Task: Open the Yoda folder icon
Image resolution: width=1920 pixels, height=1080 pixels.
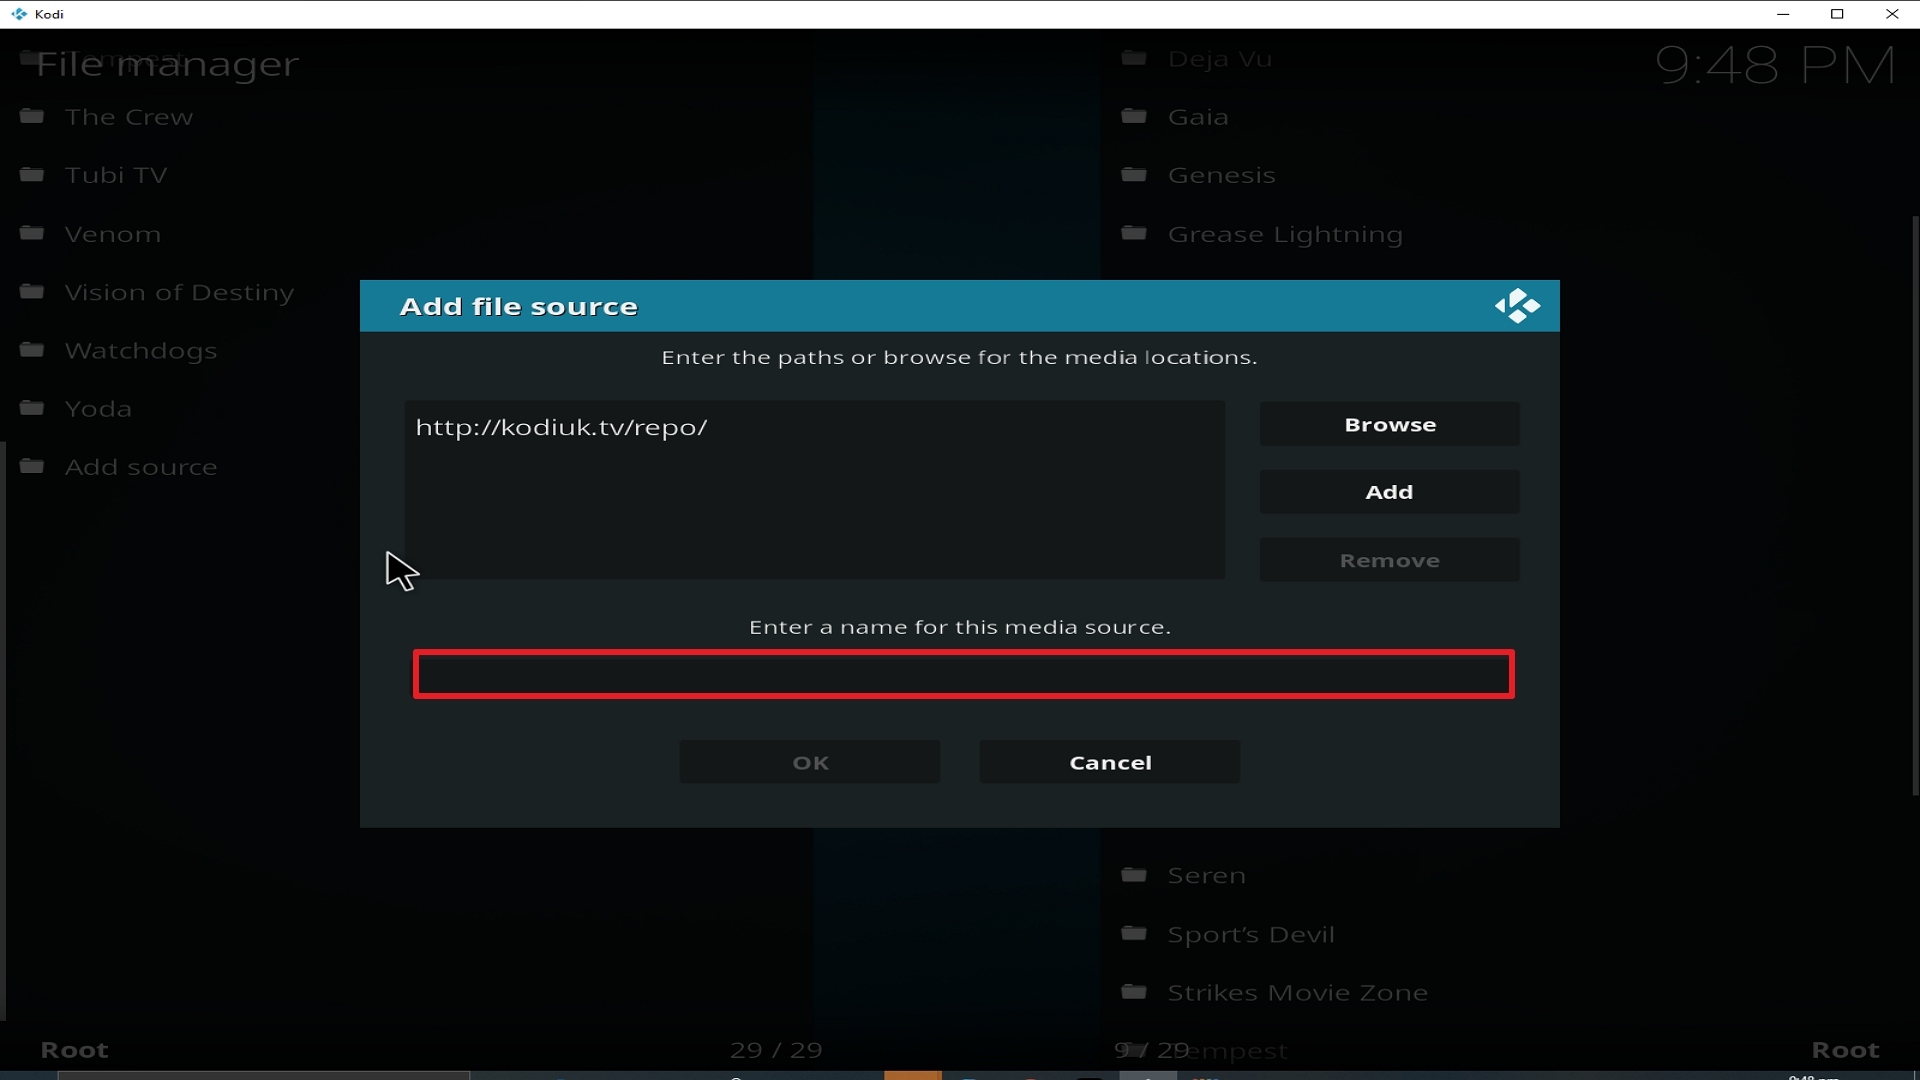Action: pos(32,408)
